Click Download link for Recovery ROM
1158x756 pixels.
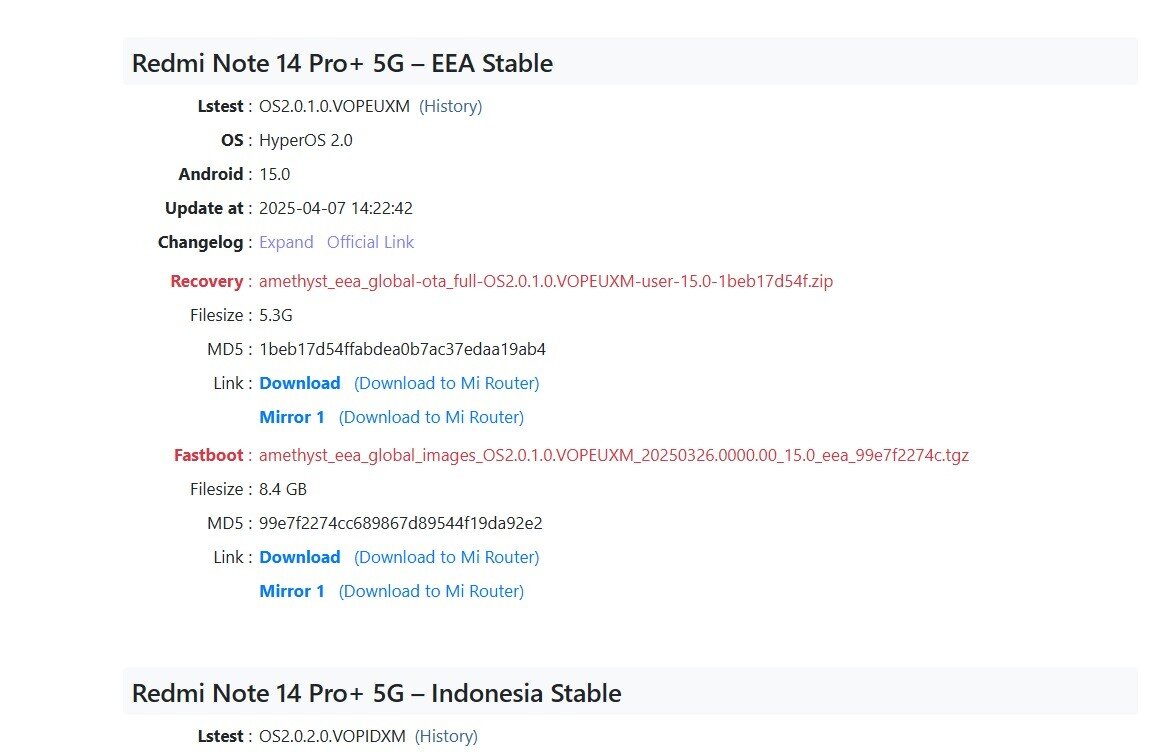click(299, 383)
